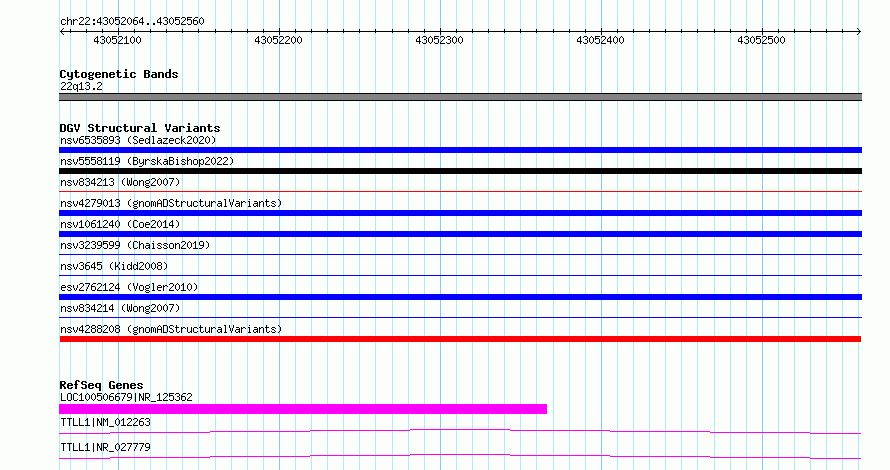
Task: Open variant label nsv834213 (Wong2007)
Action: tap(120, 182)
